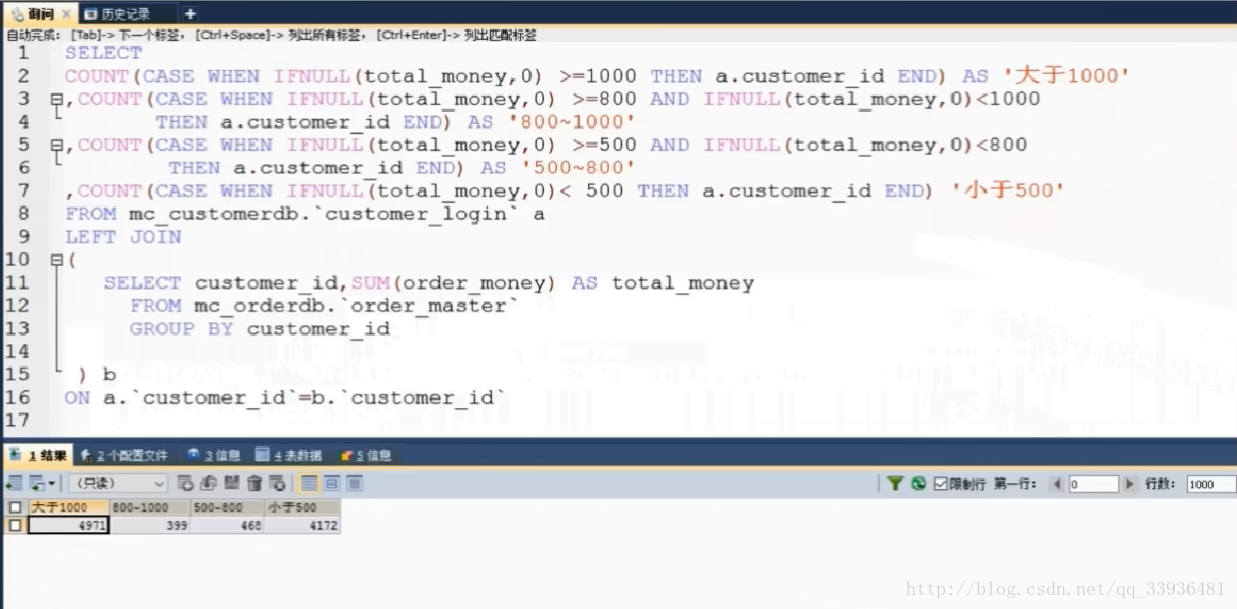The image size is (1237, 609).
Task: Click the export result grid icon
Action: [x=14, y=483]
